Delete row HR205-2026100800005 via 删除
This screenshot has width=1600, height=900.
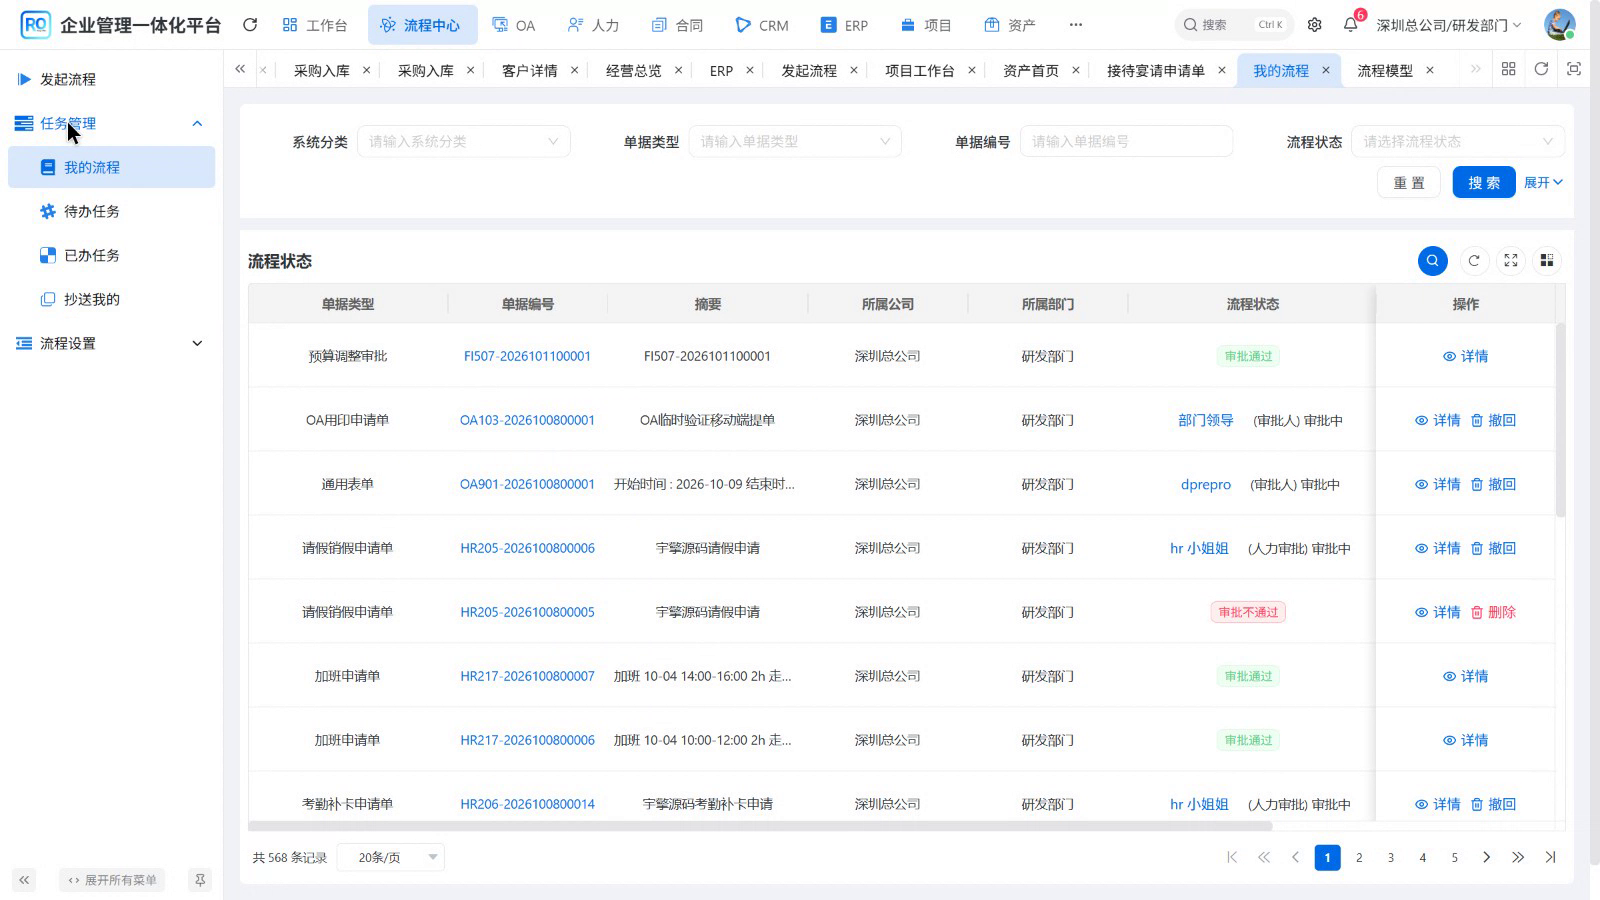(x=1493, y=612)
